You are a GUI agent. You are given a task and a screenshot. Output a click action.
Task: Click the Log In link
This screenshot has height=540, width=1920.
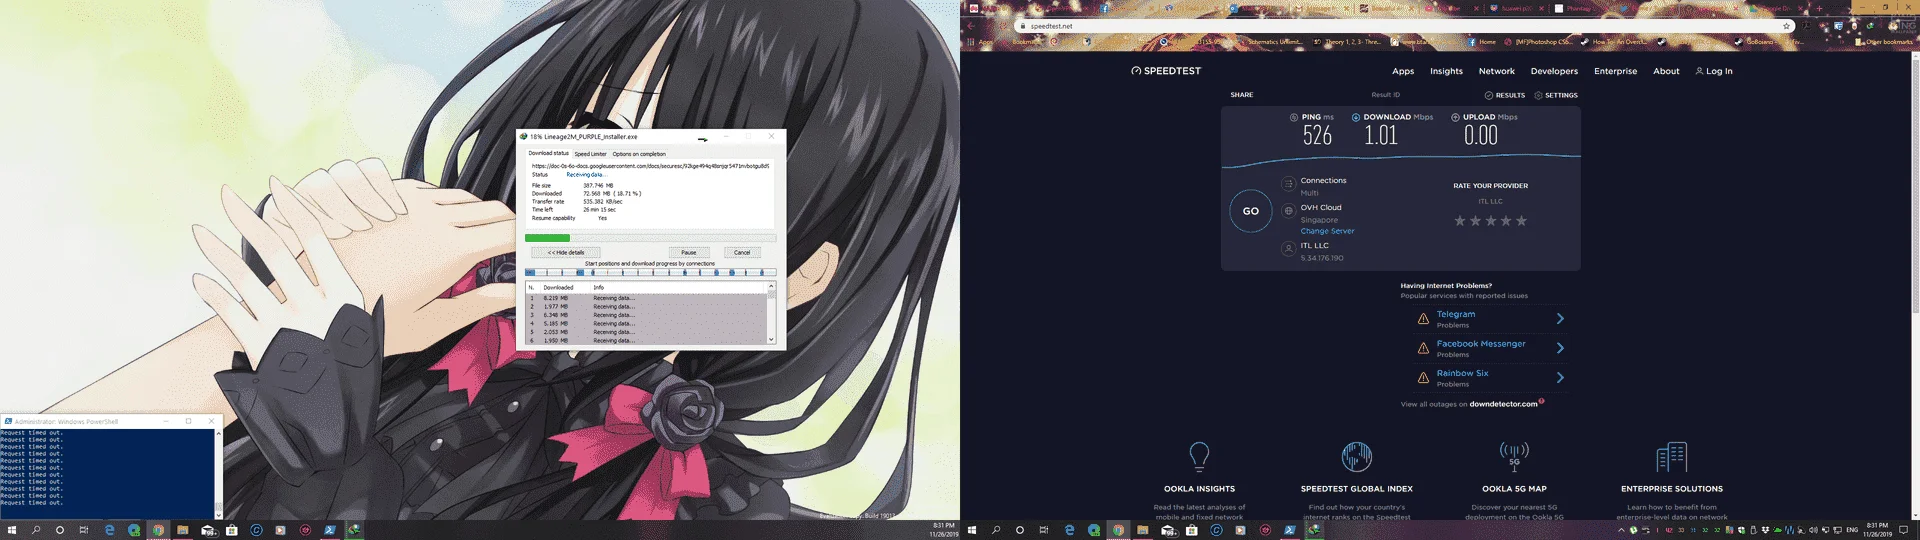(x=1714, y=71)
